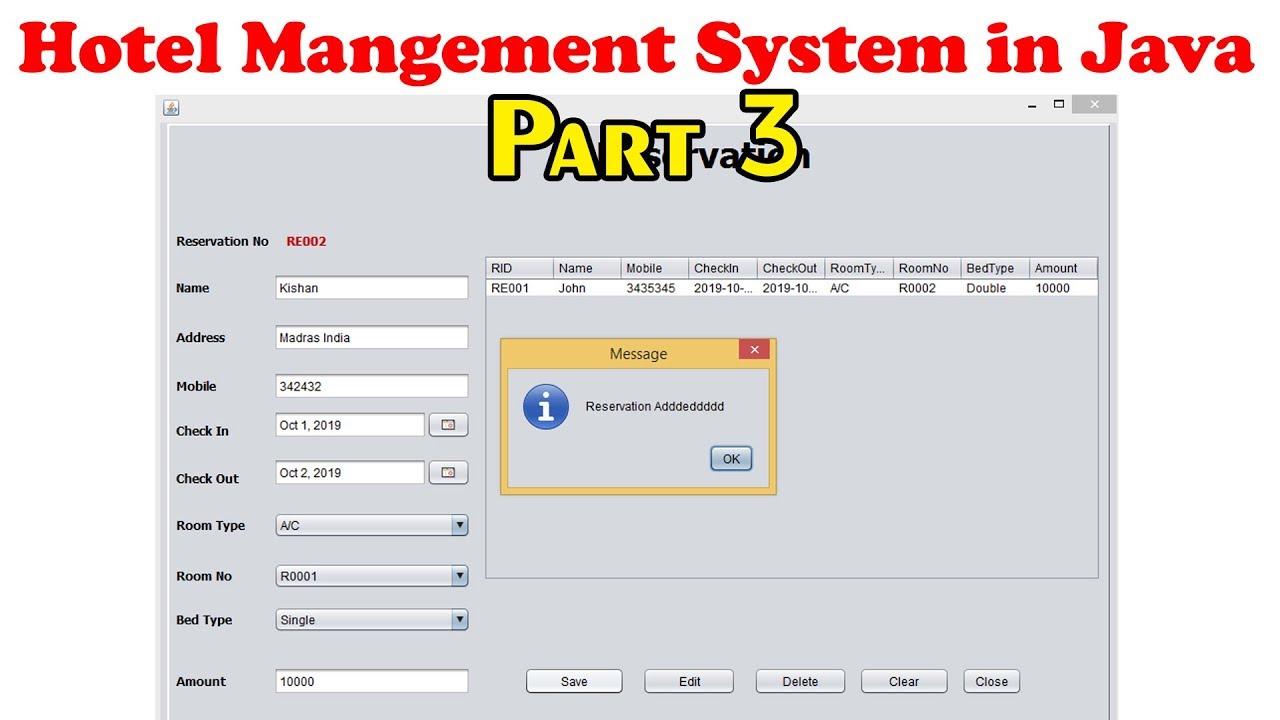Viewport: 1280px width, 720px height.
Task: Open the Check In calendar picker
Action: coord(448,425)
